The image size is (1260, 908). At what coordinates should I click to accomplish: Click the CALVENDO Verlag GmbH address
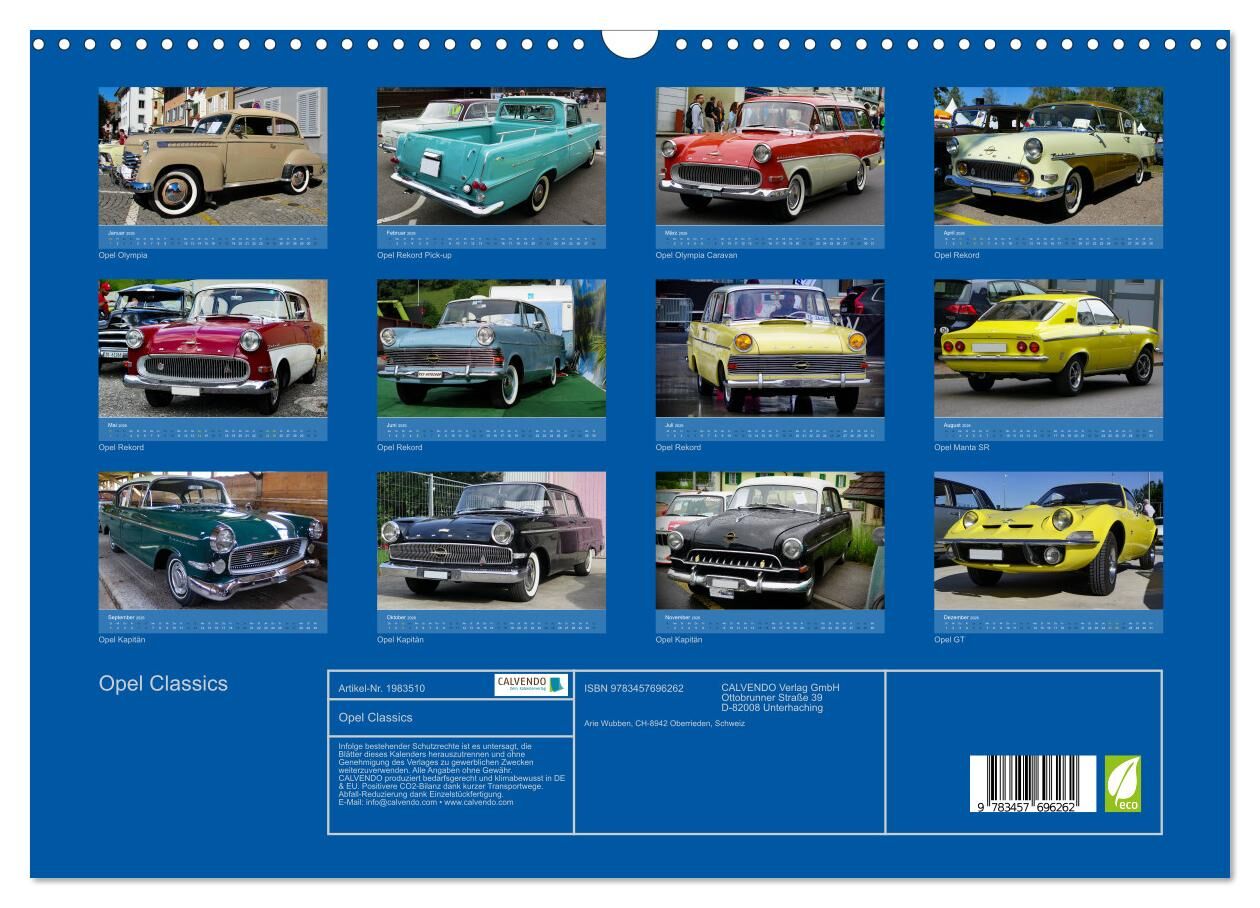(780, 697)
